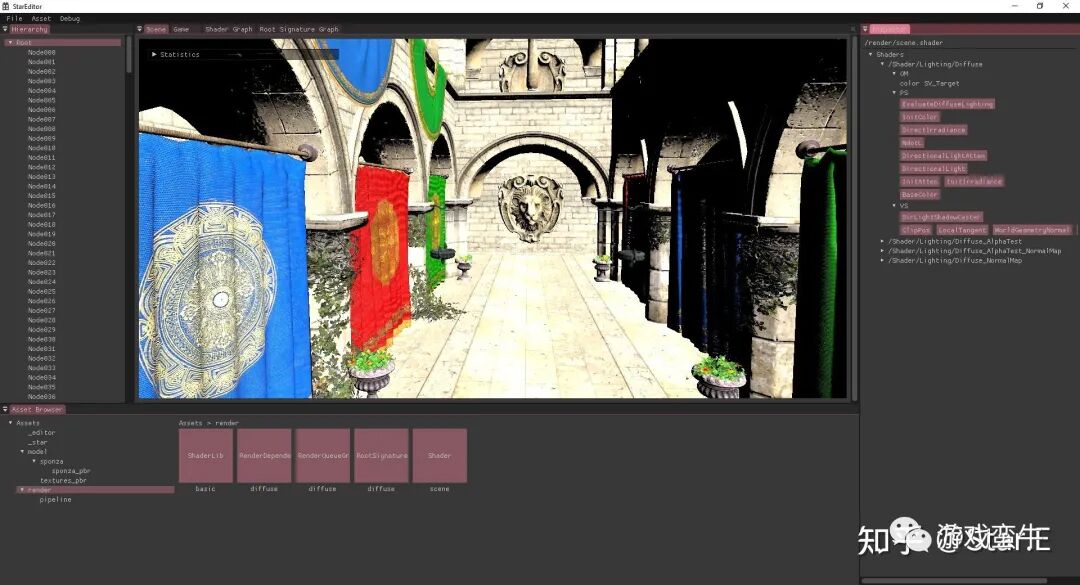Viewport: 1080px width, 585px height.
Task: Select the ShaderLib basic asset tile
Action: coord(205,455)
